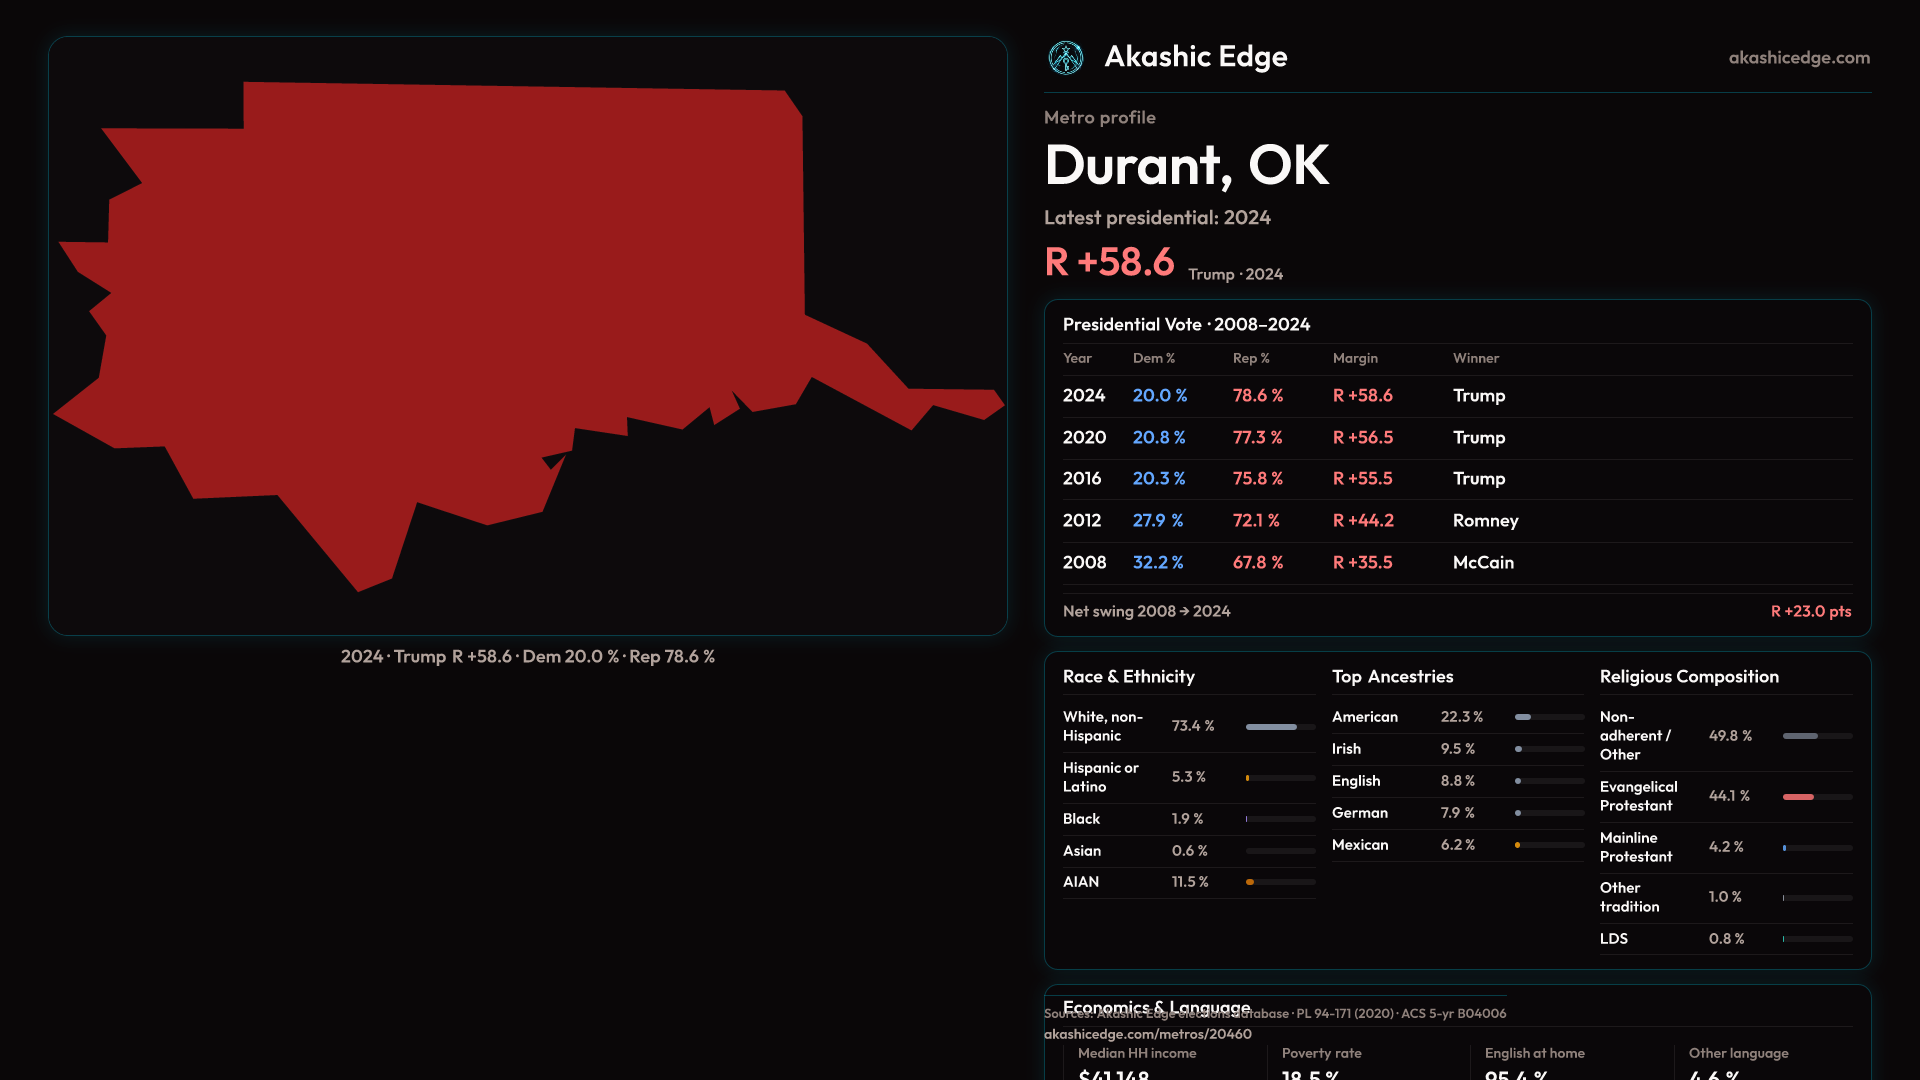Screen dimensions: 1920x1080
Task: Click the Net swing R +23.0 pts value
Action: 1810,611
